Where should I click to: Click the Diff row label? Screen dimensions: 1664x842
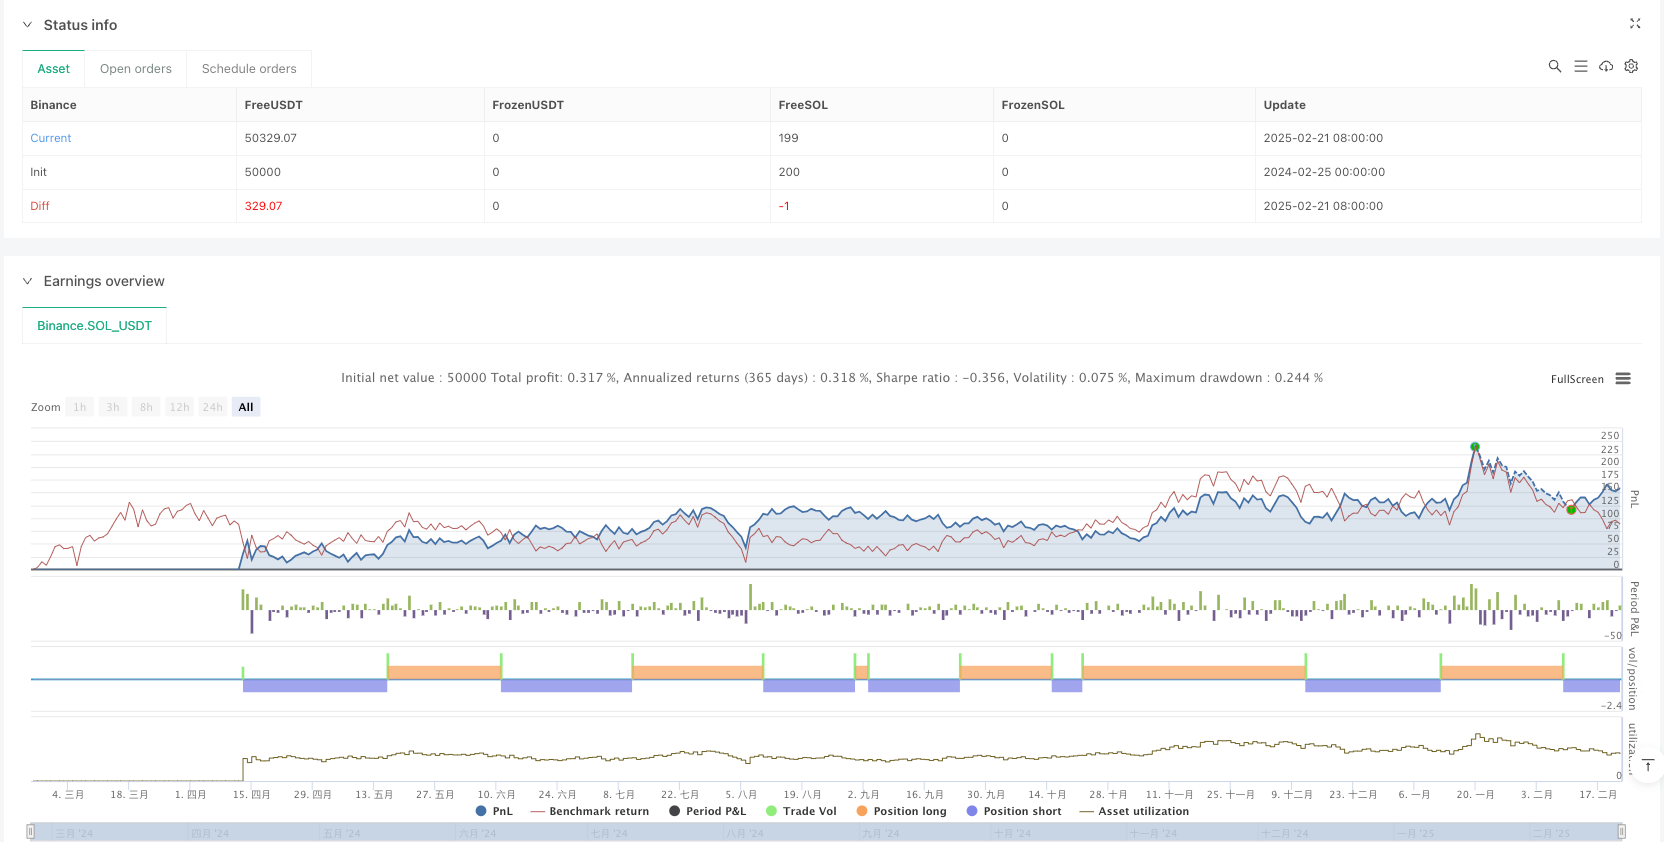(40, 206)
